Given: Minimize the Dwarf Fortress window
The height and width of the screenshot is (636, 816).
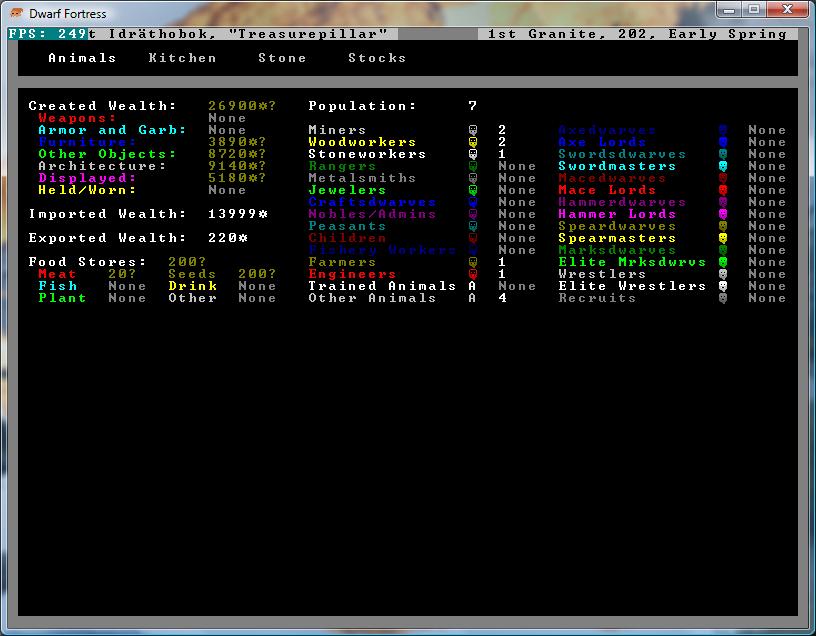Looking at the screenshot, I should click(730, 10).
